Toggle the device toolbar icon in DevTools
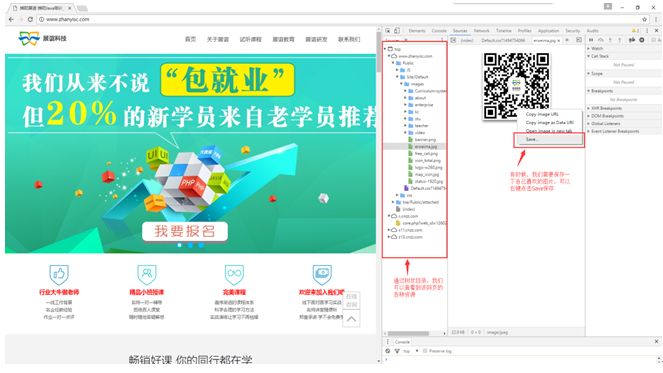This screenshot has width=663, height=373. 397,31
